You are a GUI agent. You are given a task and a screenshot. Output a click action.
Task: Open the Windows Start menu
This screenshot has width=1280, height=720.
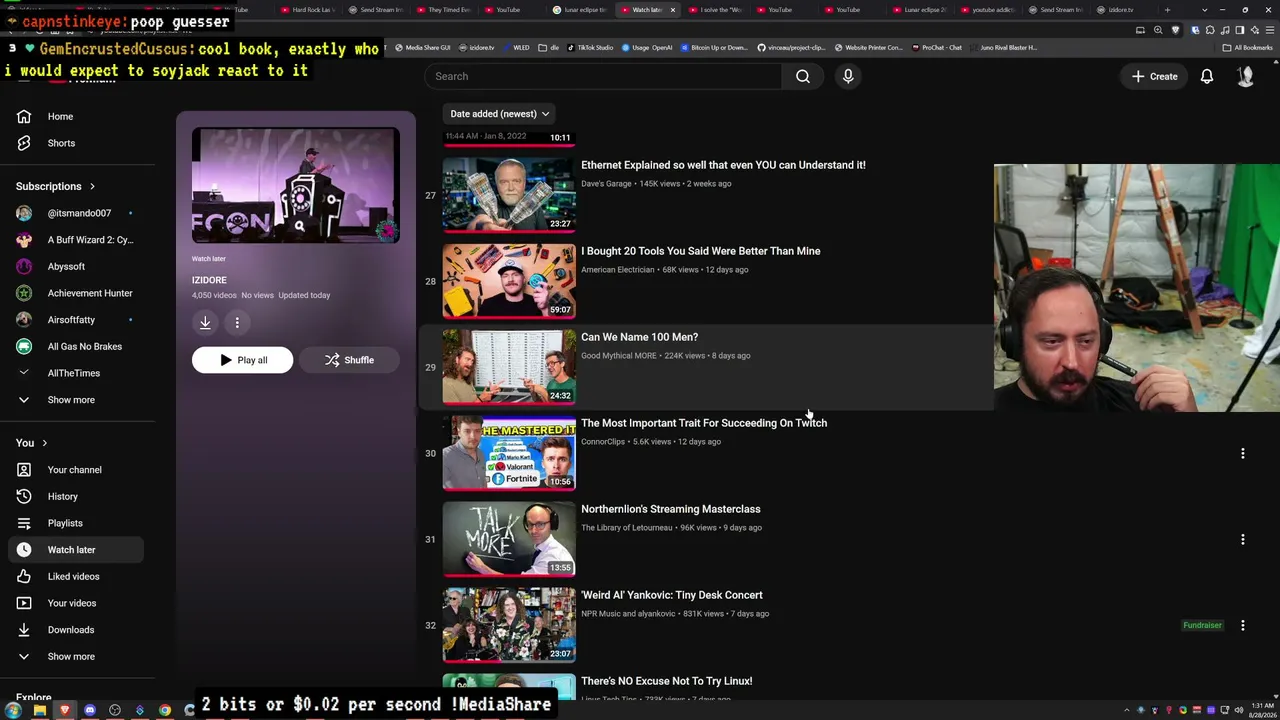coord(13,710)
